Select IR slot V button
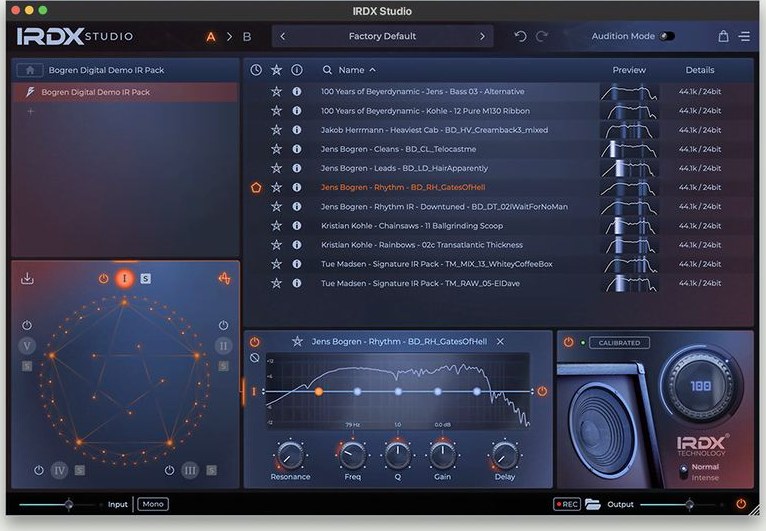 (x=27, y=346)
